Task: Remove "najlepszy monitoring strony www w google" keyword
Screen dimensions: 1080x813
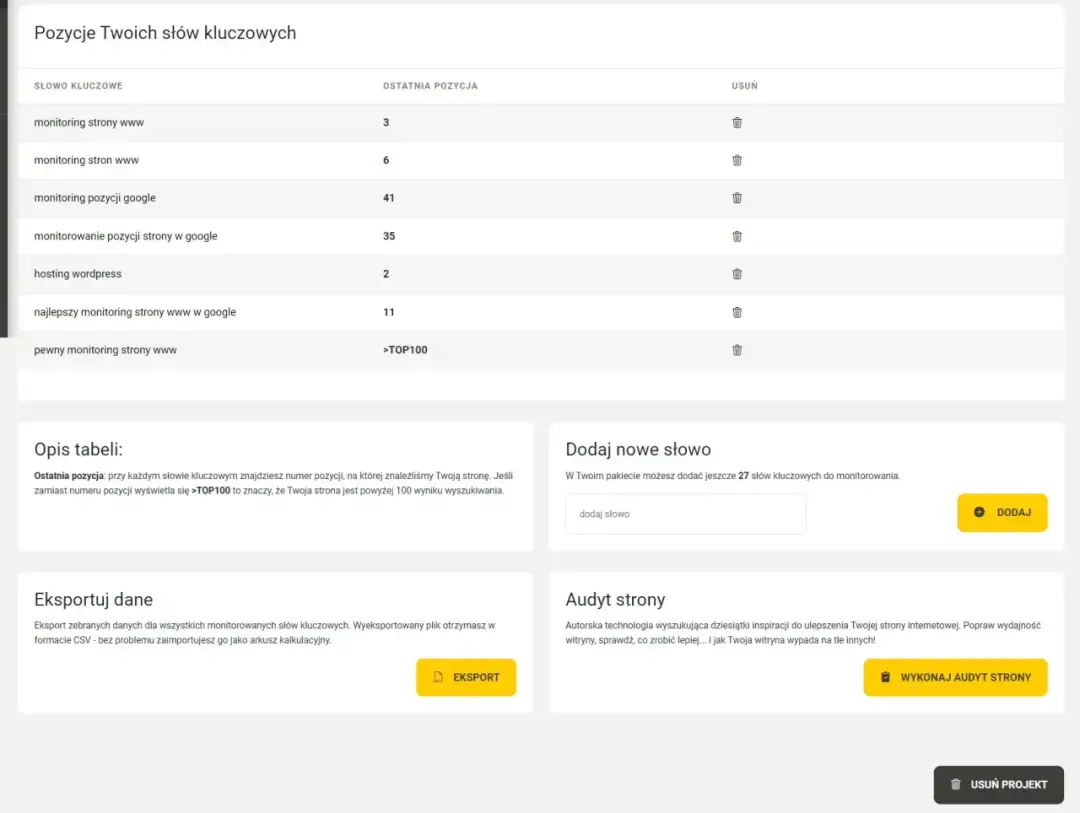Action: (737, 311)
